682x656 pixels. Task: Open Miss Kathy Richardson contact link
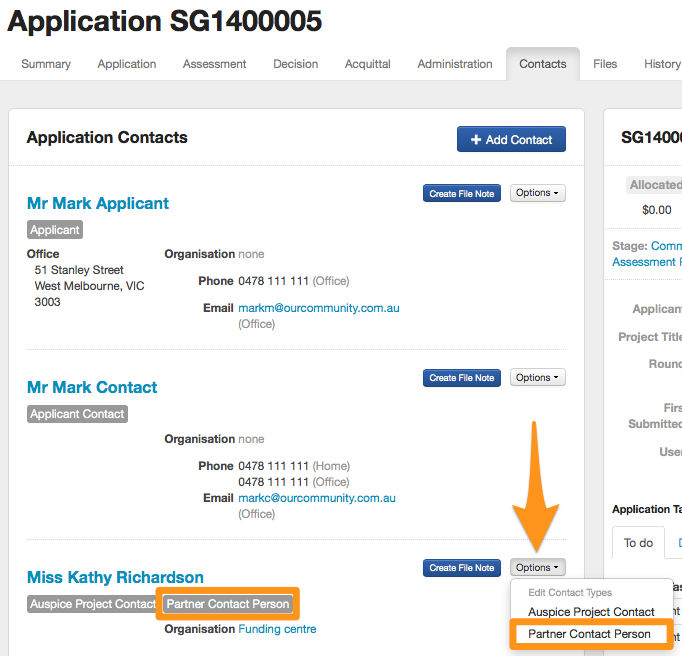pyautogui.click(x=115, y=577)
